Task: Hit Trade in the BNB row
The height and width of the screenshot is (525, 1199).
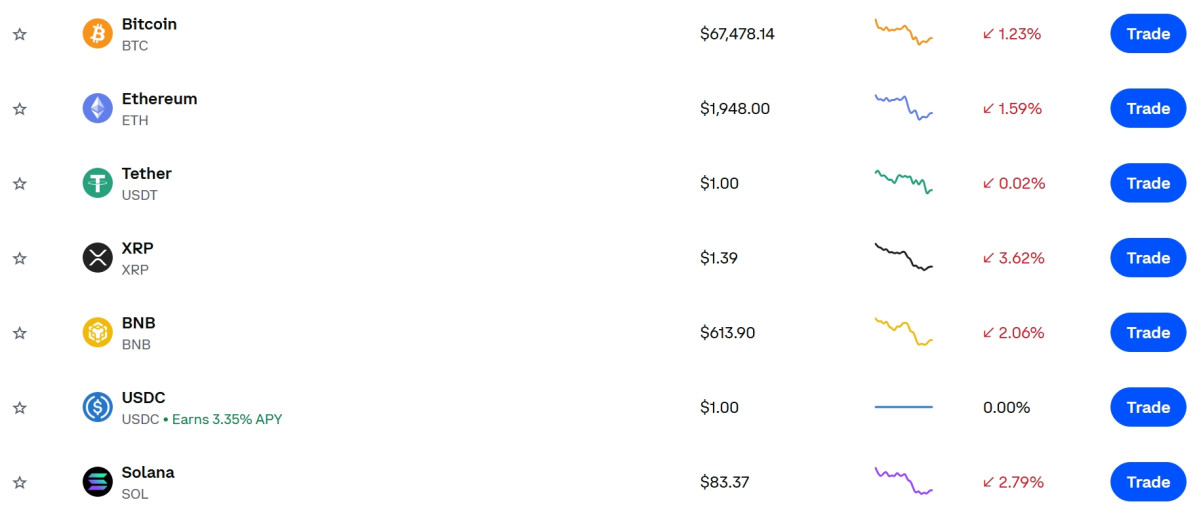Action: tap(1148, 333)
